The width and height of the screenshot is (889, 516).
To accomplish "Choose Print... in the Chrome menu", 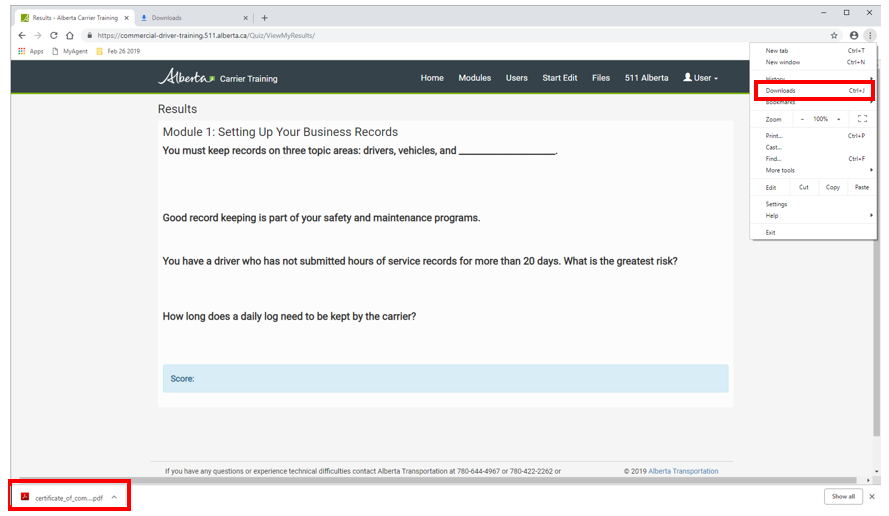I will point(814,136).
